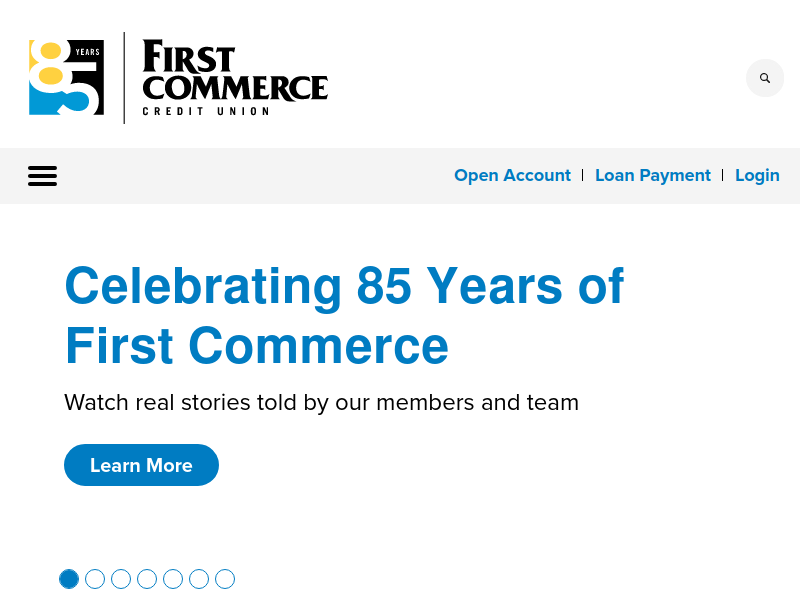Jump to the last carousel slide dot
This screenshot has width=800, height=600.
click(x=225, y=579)
